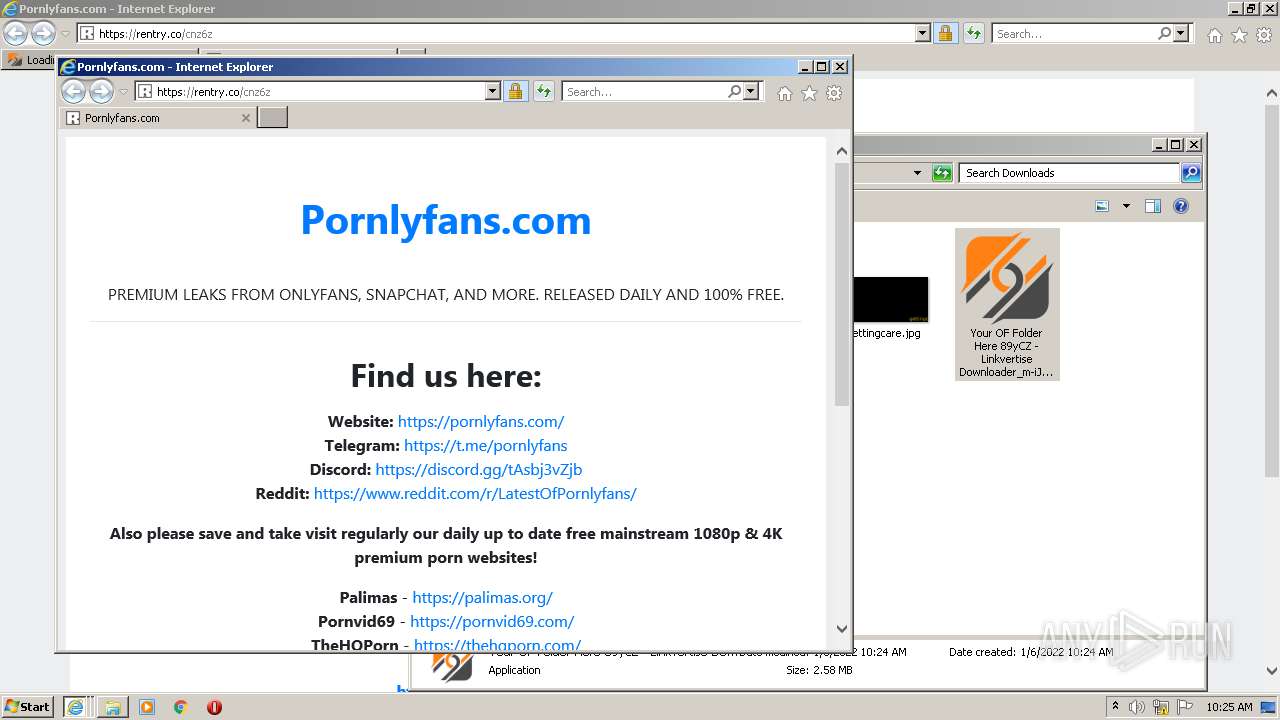Image resolution: width=1280 pixels, height=720 pixels.
Task: Click the Tools gear in the background IE window
Action: (x=1264, y=35)
